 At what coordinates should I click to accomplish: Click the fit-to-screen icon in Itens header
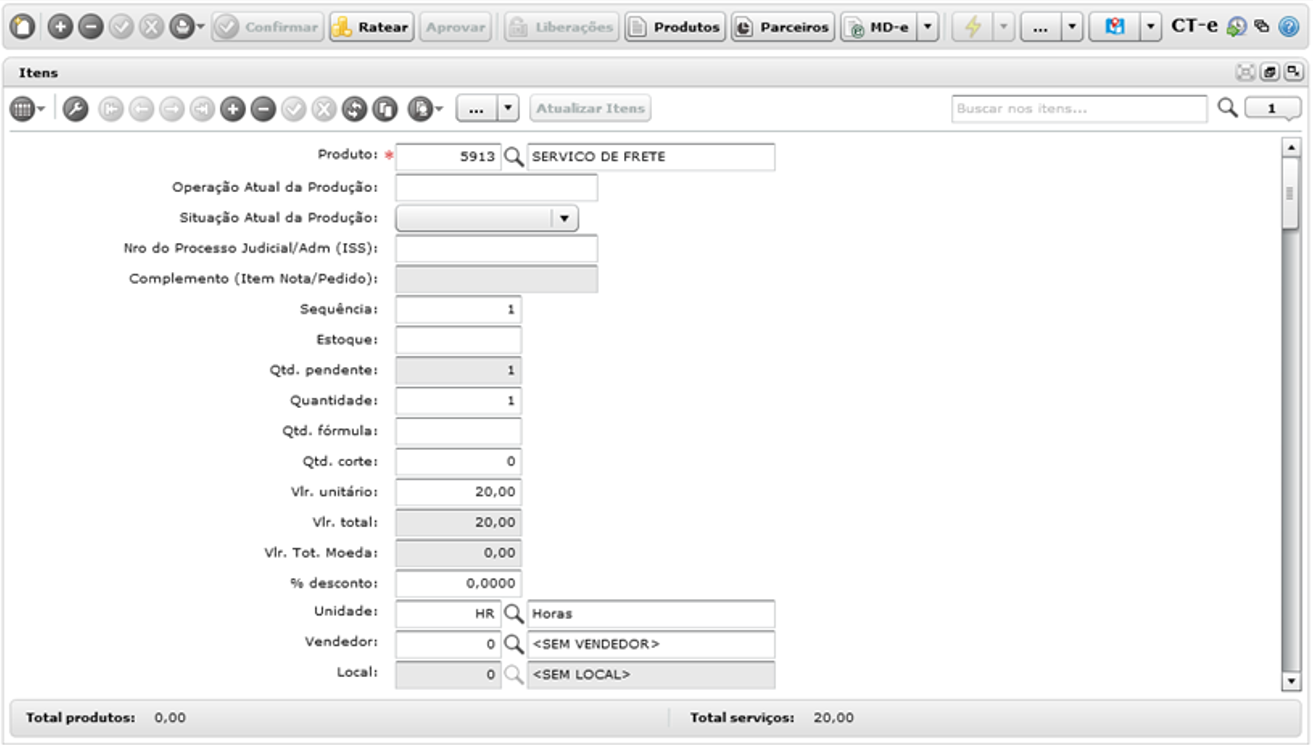click(x=1246, y=72)
